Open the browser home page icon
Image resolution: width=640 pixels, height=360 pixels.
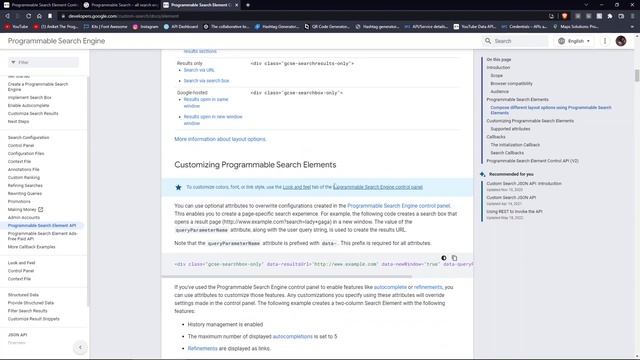click(x=39, y=16)
